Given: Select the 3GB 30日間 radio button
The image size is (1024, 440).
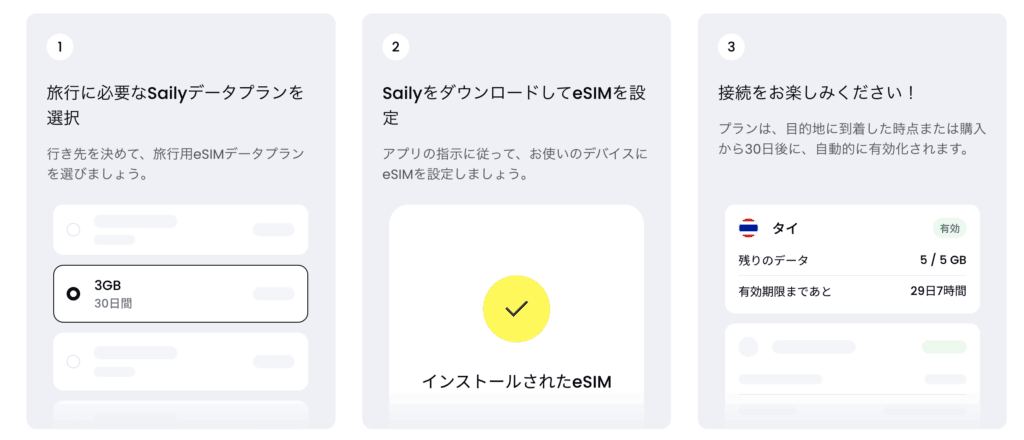Looking at the screenshot, I should (x=73, y=294).
